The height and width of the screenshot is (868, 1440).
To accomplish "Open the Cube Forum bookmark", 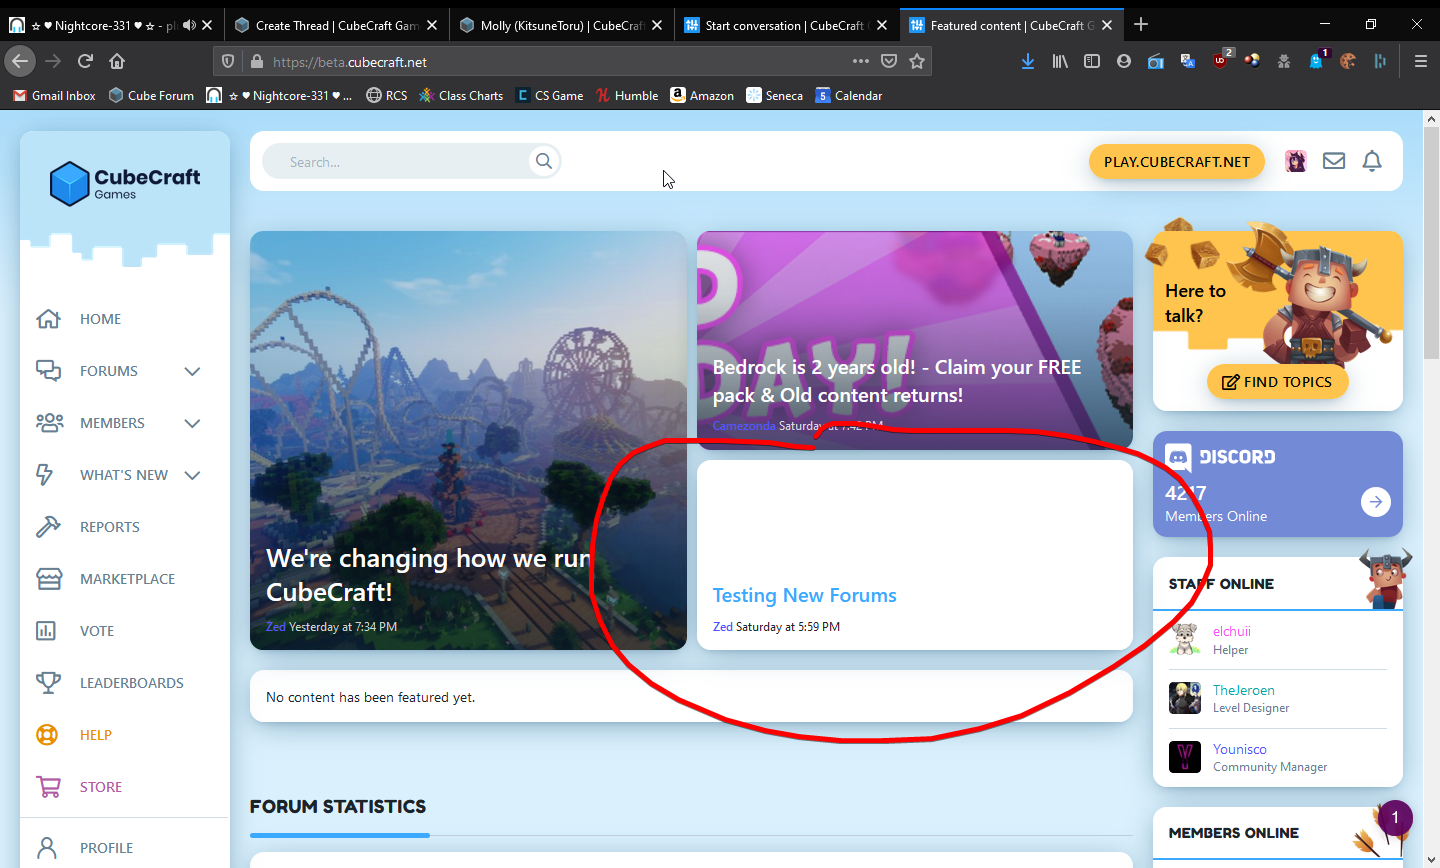I will point(151,95).
